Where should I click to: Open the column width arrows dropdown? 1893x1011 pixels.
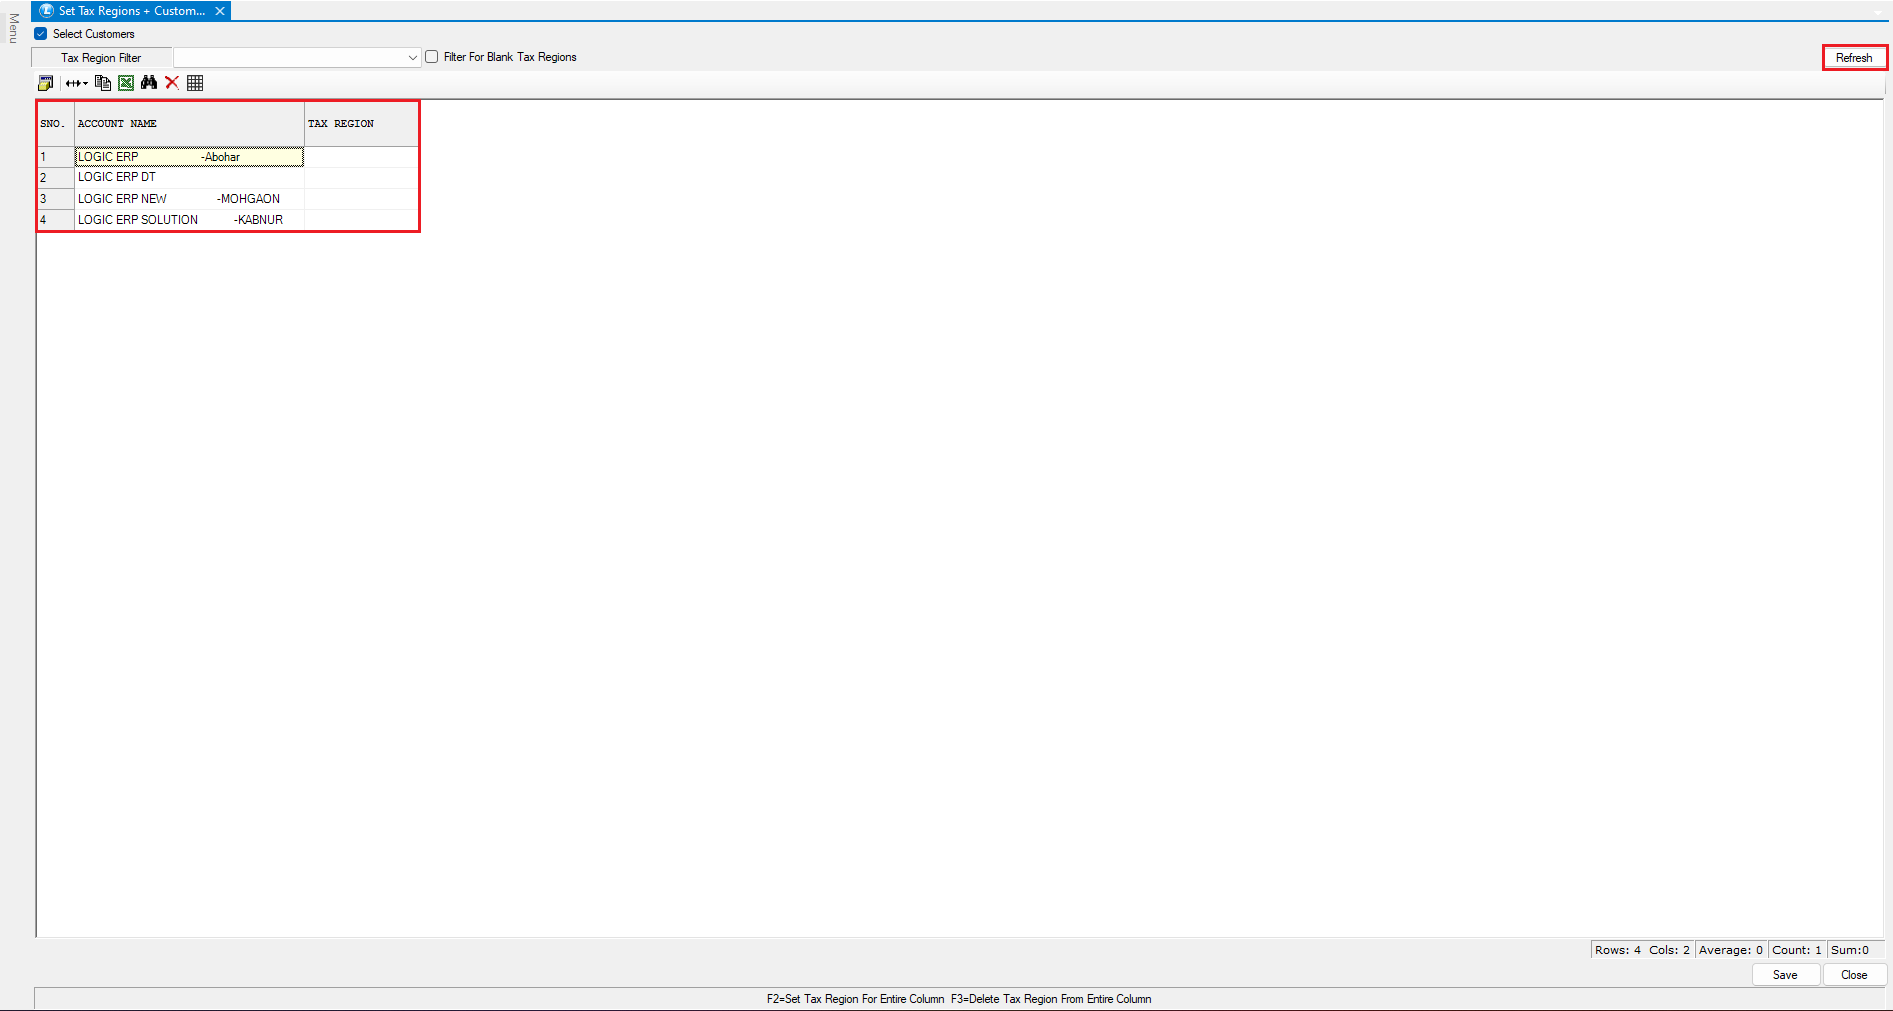tap(77, 83)
